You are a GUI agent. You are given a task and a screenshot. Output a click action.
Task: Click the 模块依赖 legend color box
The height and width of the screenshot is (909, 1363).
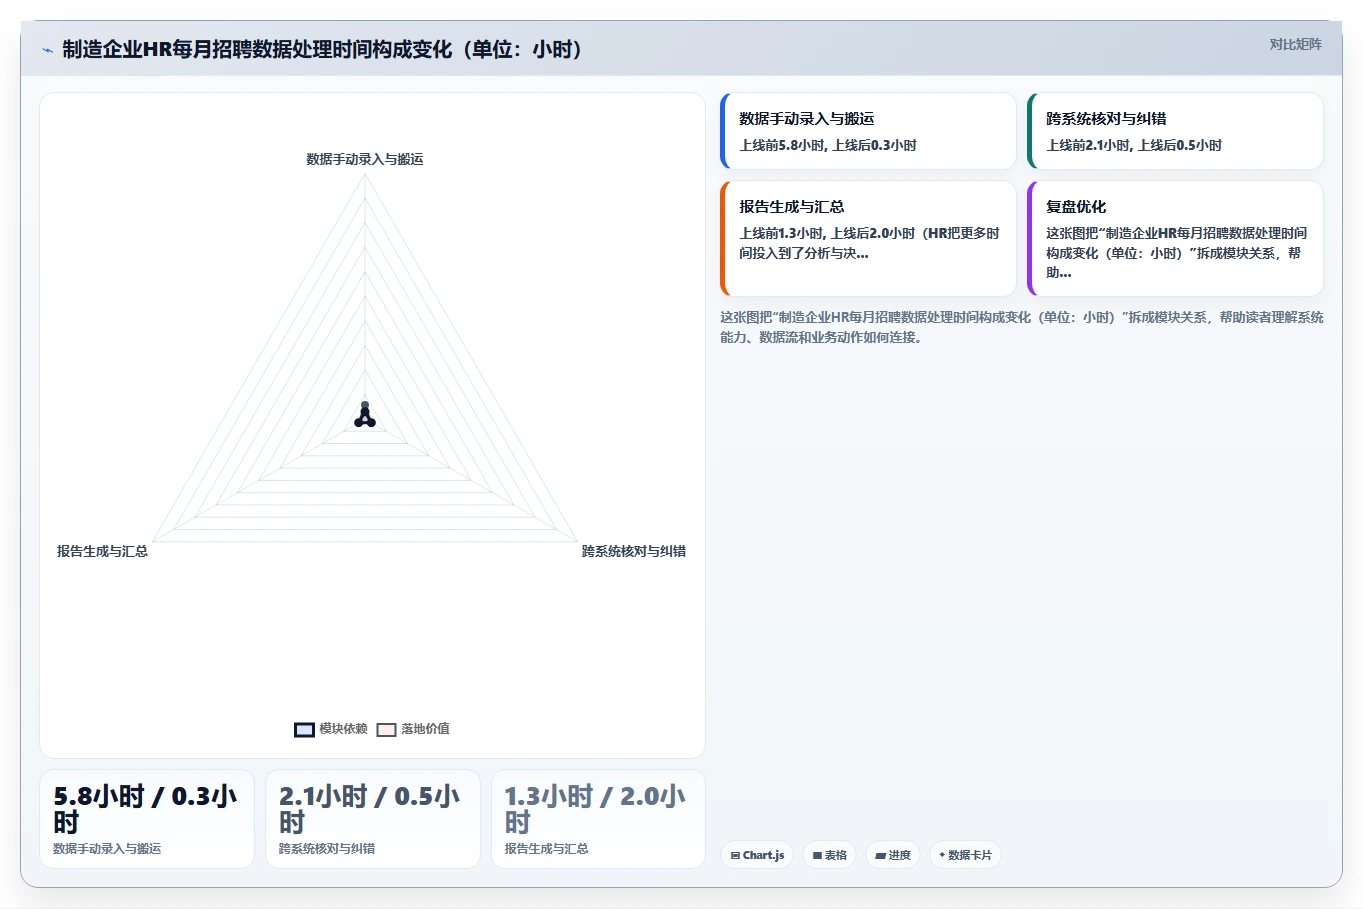tap(304, 730)
